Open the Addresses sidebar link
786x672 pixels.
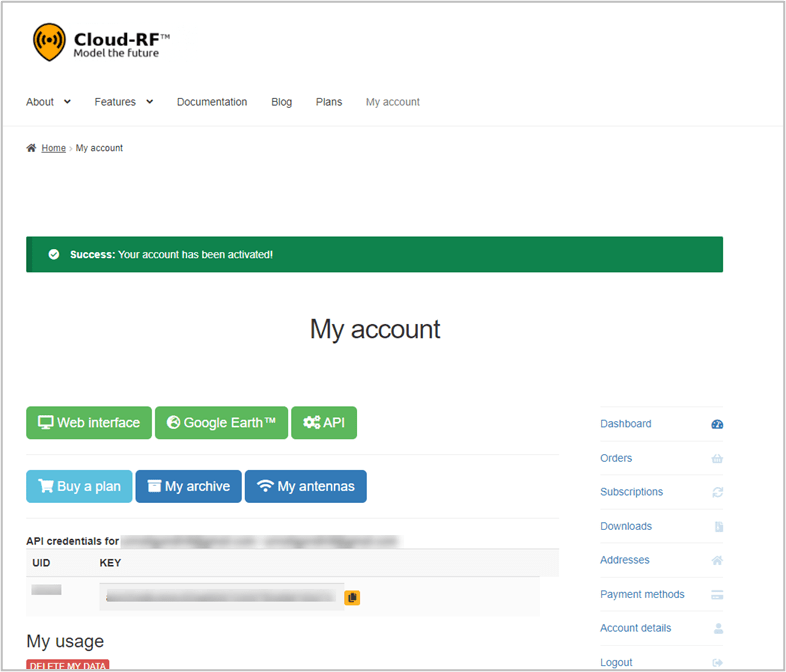625,560
